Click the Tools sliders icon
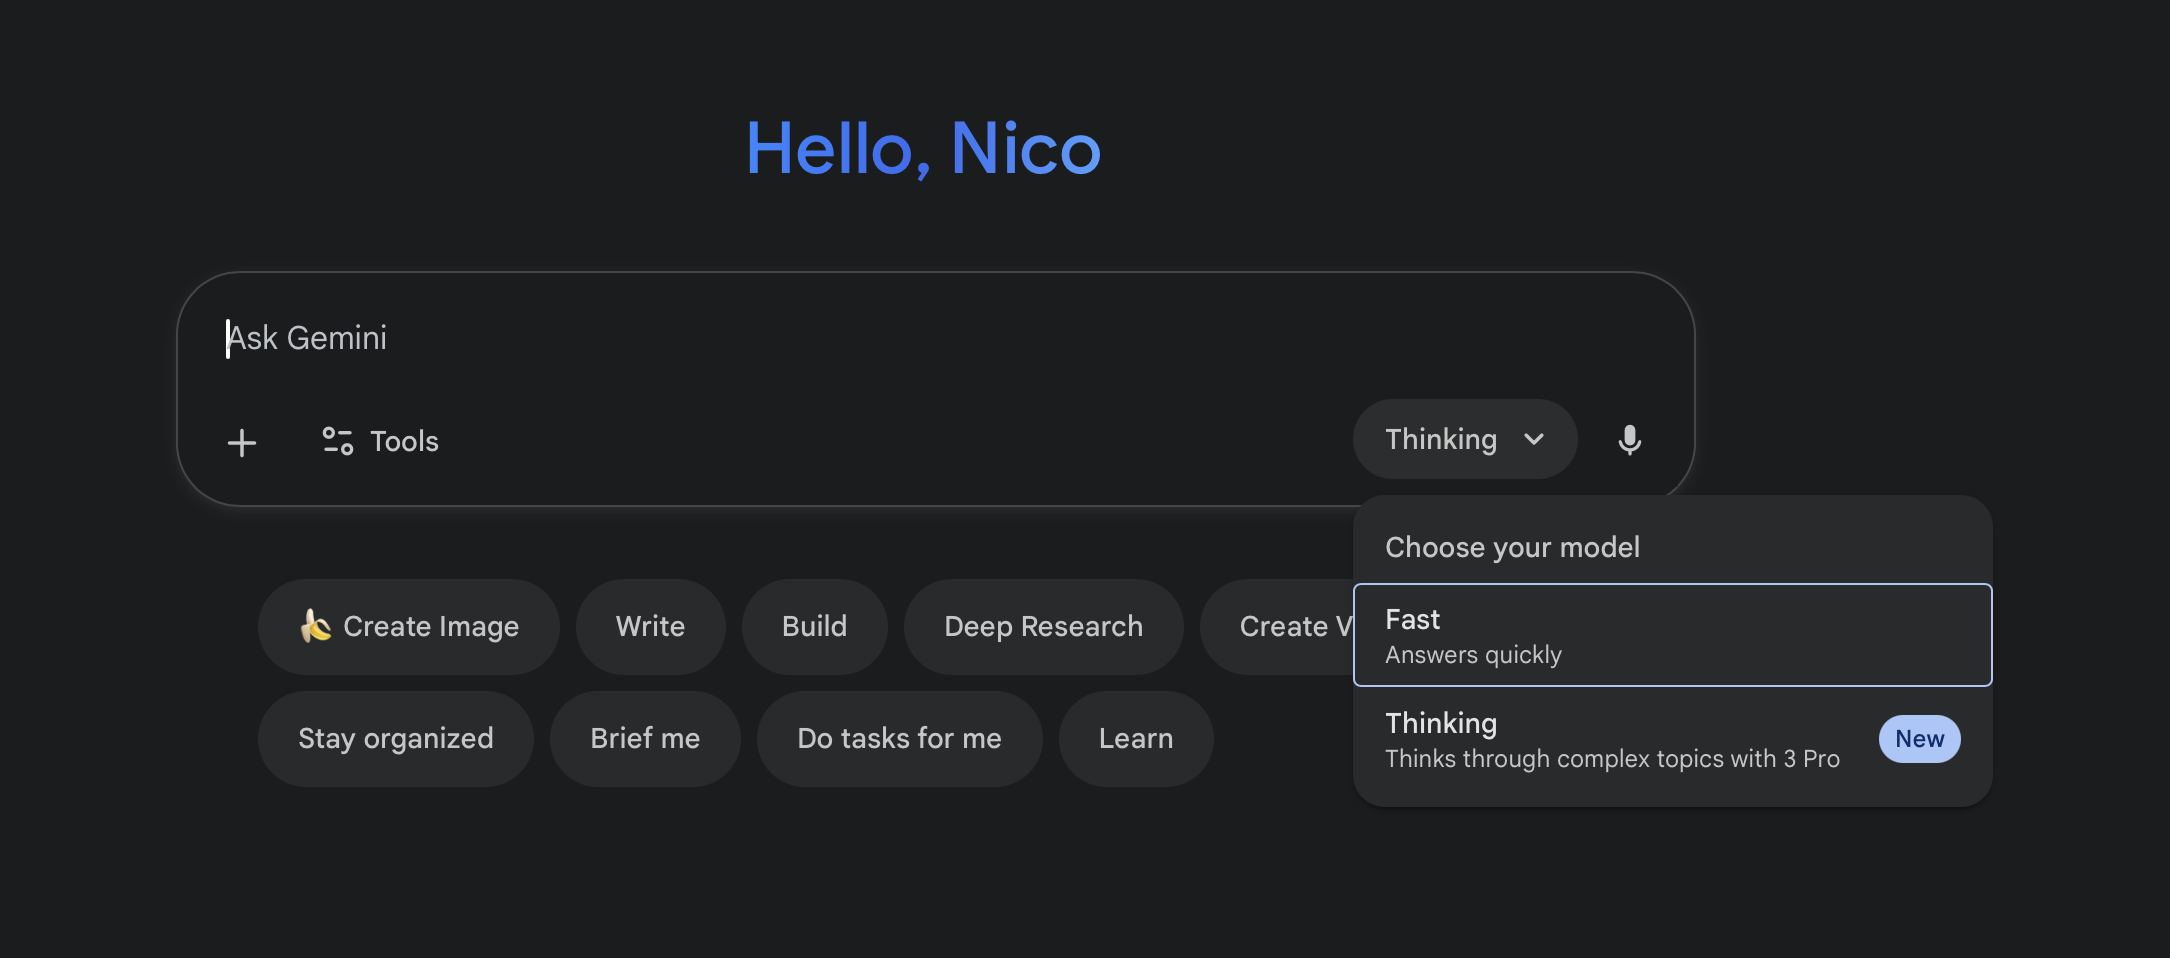The width and height of the screenshot is (2170, 958). [x=337, y=441]
